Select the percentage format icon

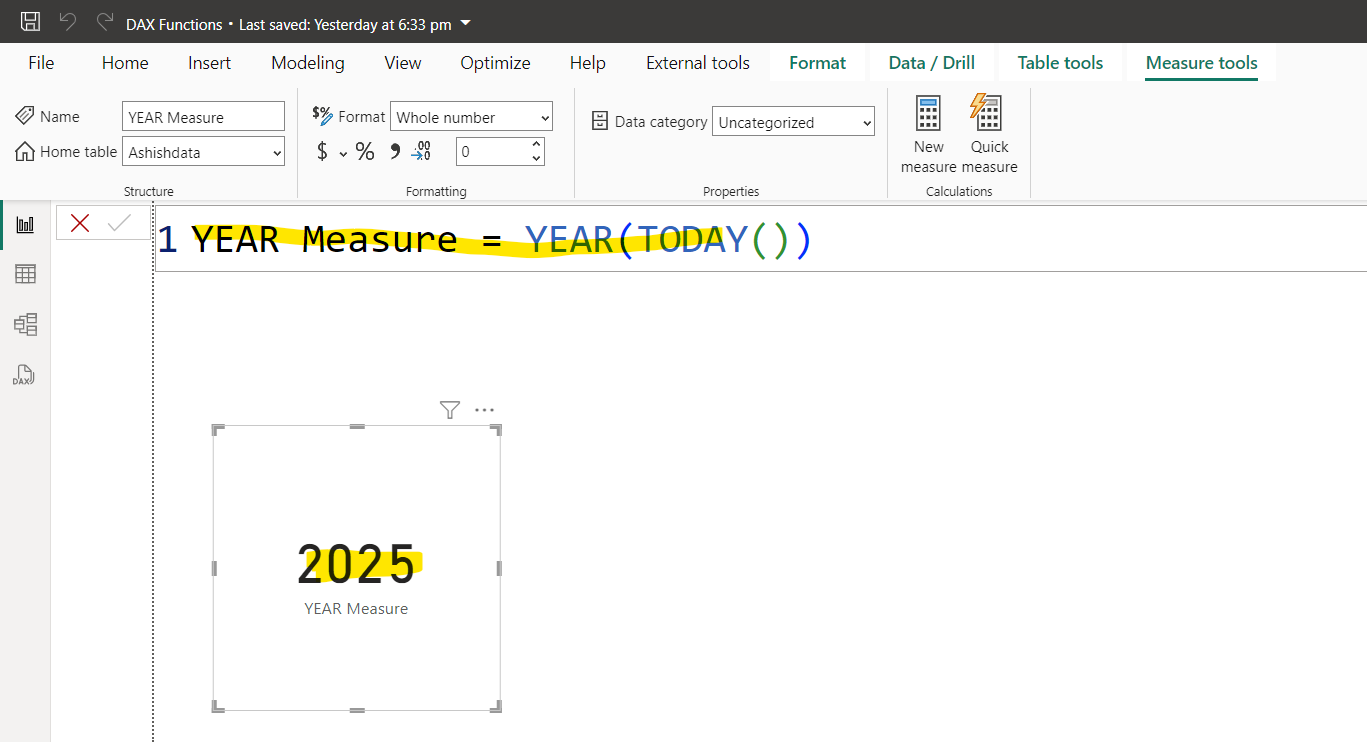click(365, 151)
